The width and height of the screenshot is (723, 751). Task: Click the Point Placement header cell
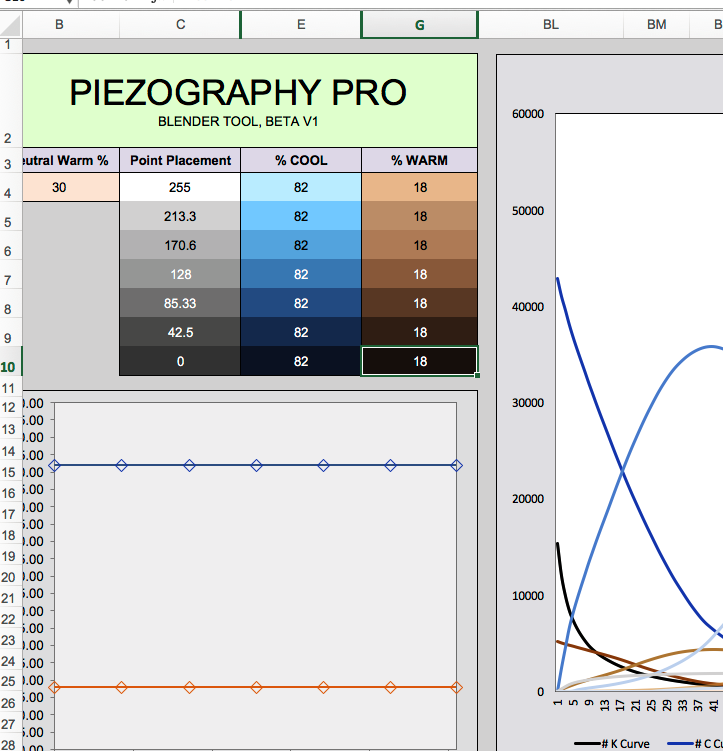point(180,160)
